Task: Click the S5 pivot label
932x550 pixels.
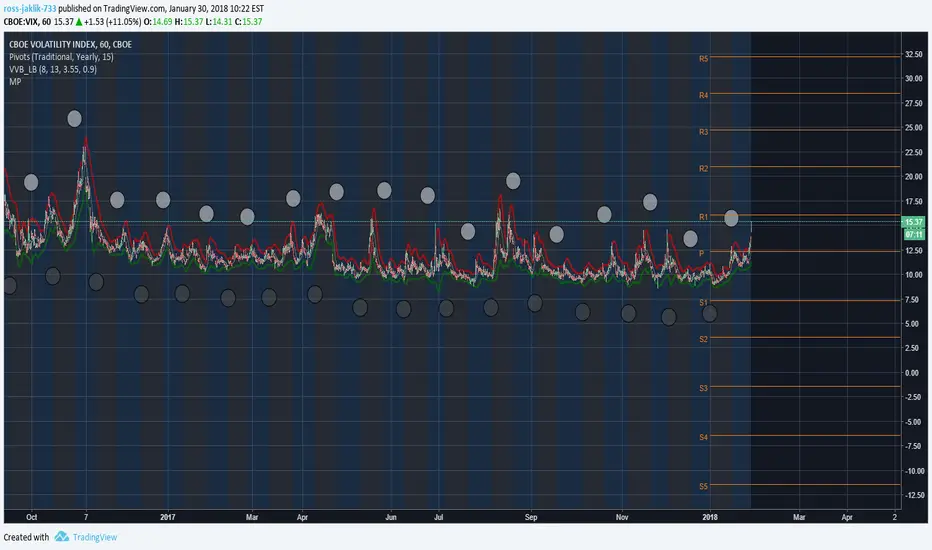Action: pos(703,486)
